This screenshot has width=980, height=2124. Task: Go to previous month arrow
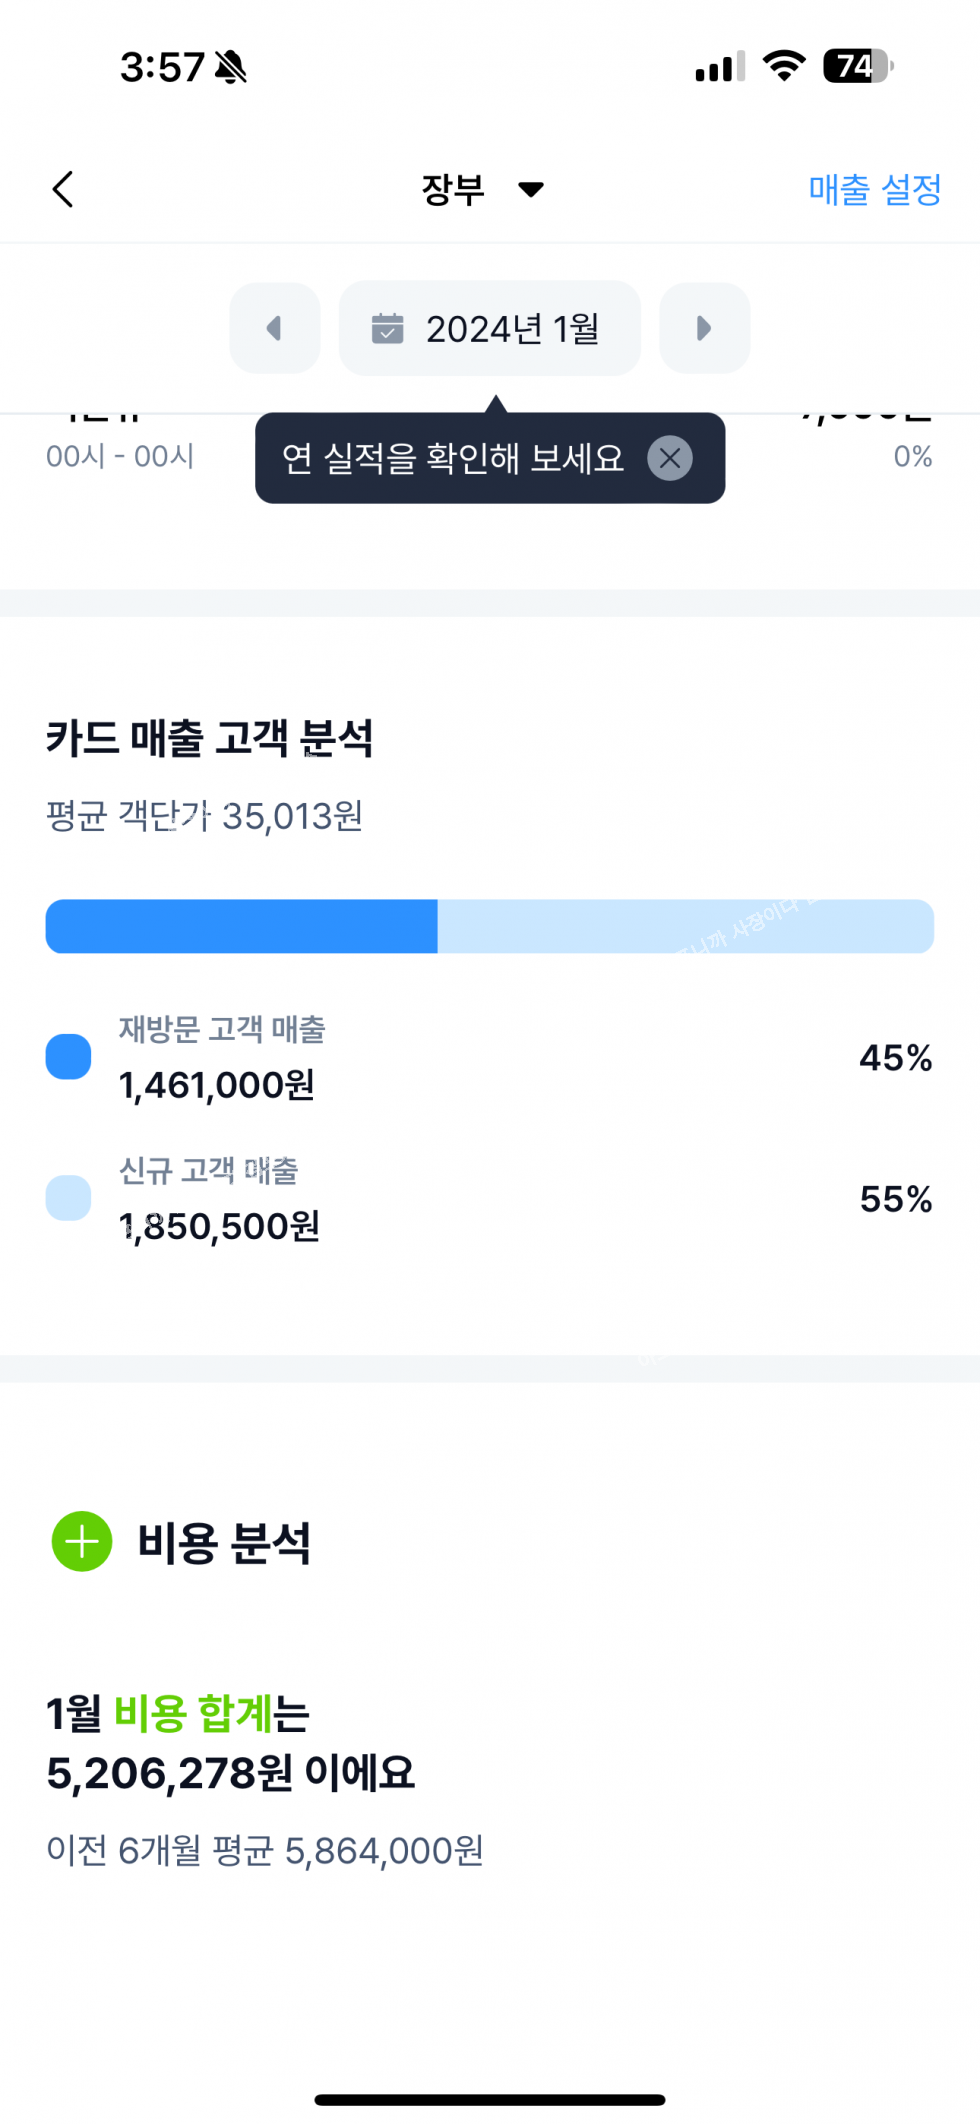coord(274,328)
